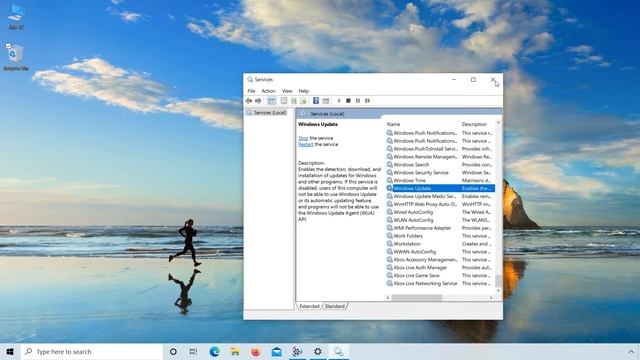Click gear icon of Workstation service row
The height and width of the screenshot is (360, 640).
tap(389, 244)
